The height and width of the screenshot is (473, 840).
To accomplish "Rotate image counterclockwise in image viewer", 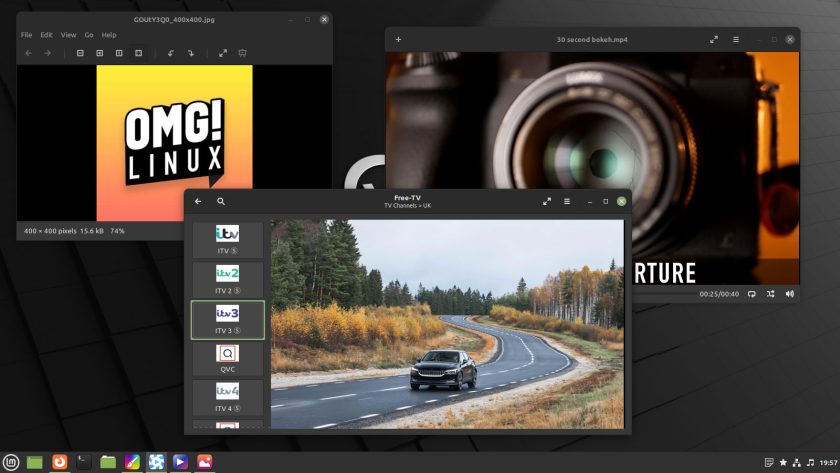I will coord(171,53).
